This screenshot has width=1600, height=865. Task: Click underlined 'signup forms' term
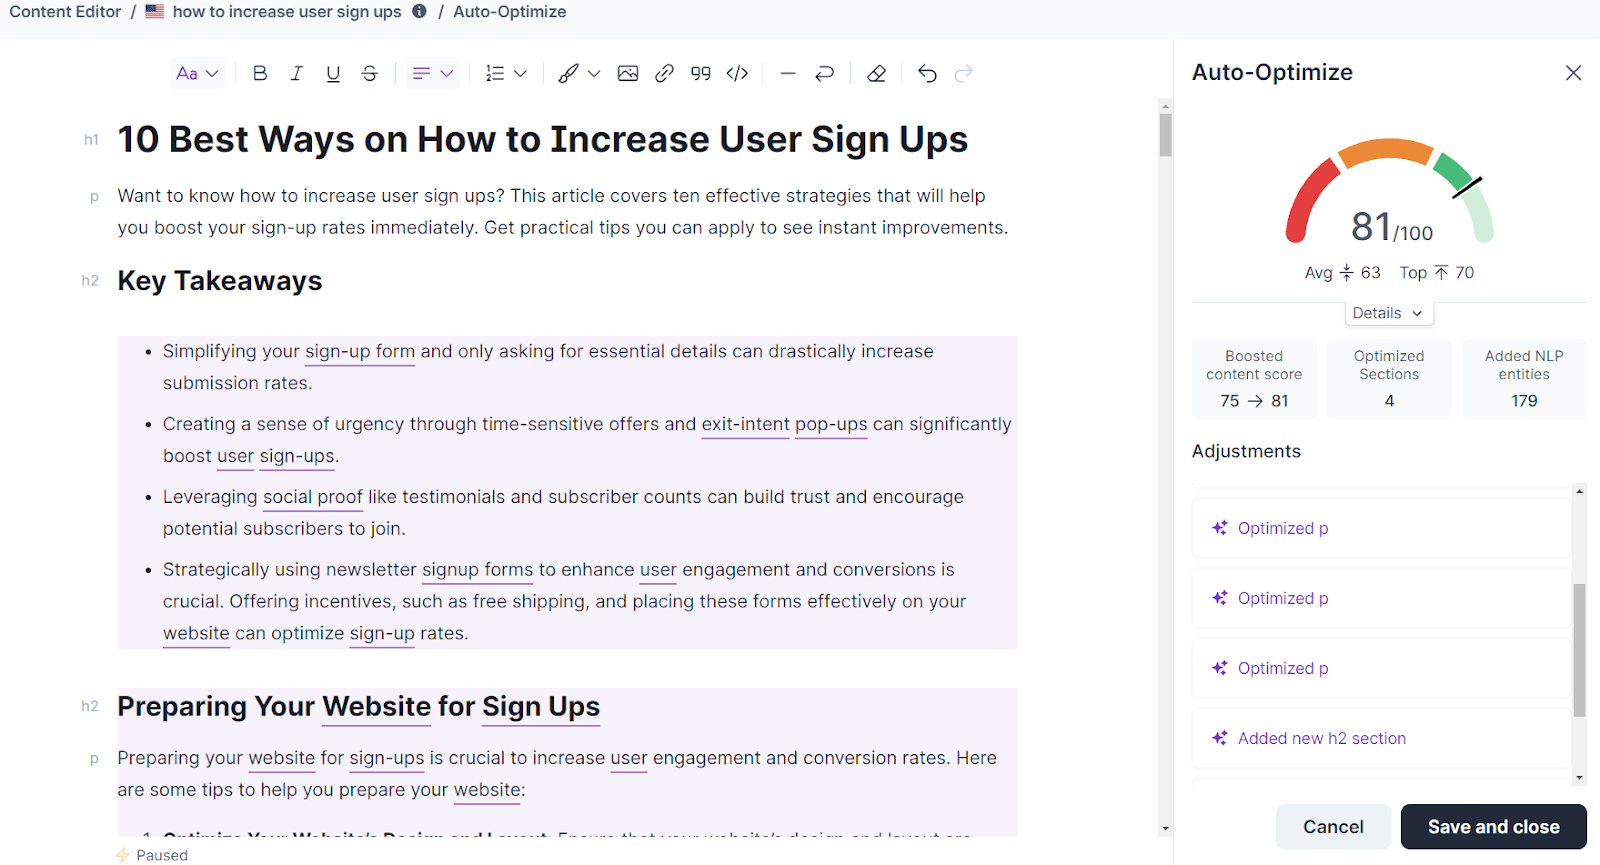coord(477,570)
